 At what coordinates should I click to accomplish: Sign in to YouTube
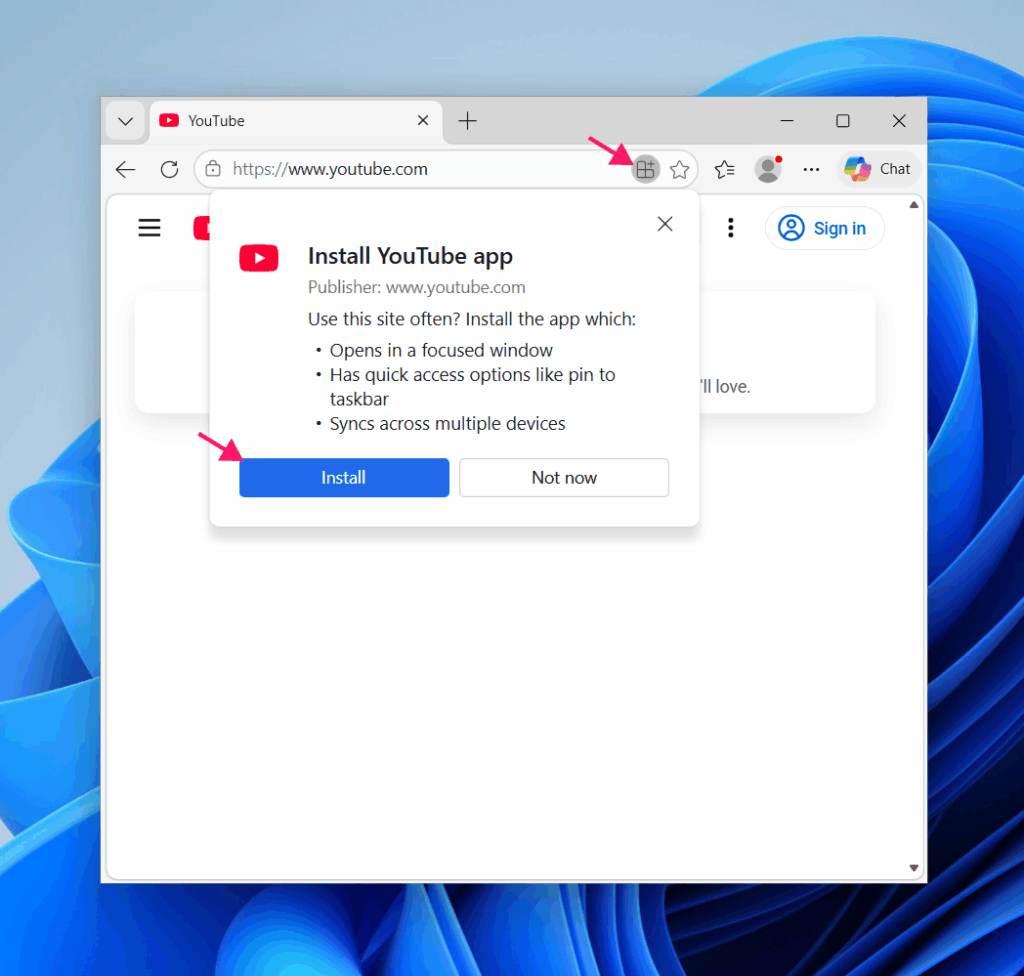(x=824, y=228)
